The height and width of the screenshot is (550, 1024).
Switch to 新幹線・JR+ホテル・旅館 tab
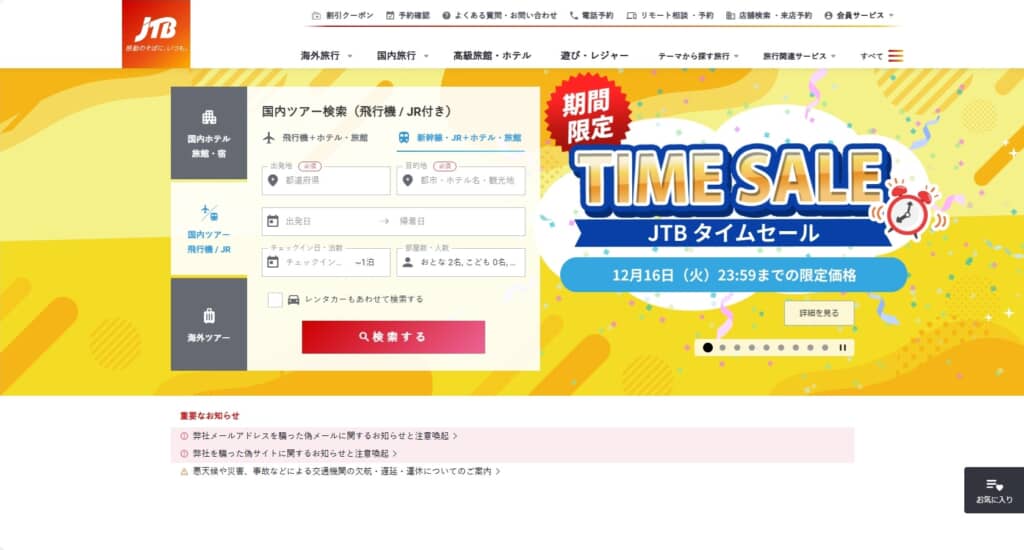(x=460, y=138)
